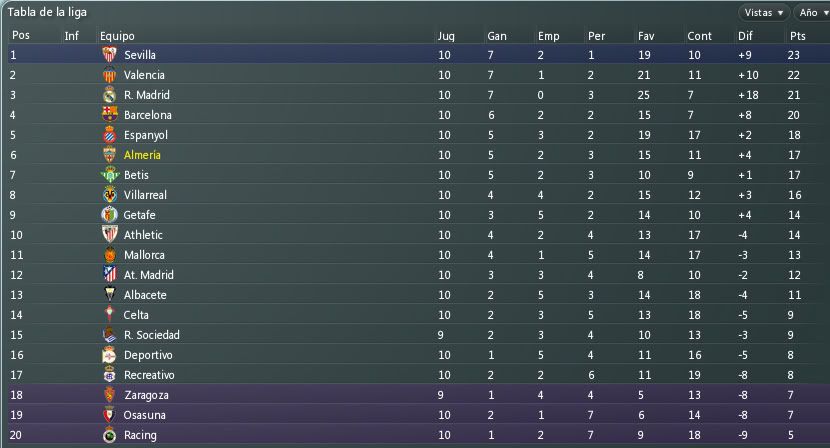Sort by the Dif column header
This screenshot has width=830, height=448.
pyautogui.click(x=745, y=36)
